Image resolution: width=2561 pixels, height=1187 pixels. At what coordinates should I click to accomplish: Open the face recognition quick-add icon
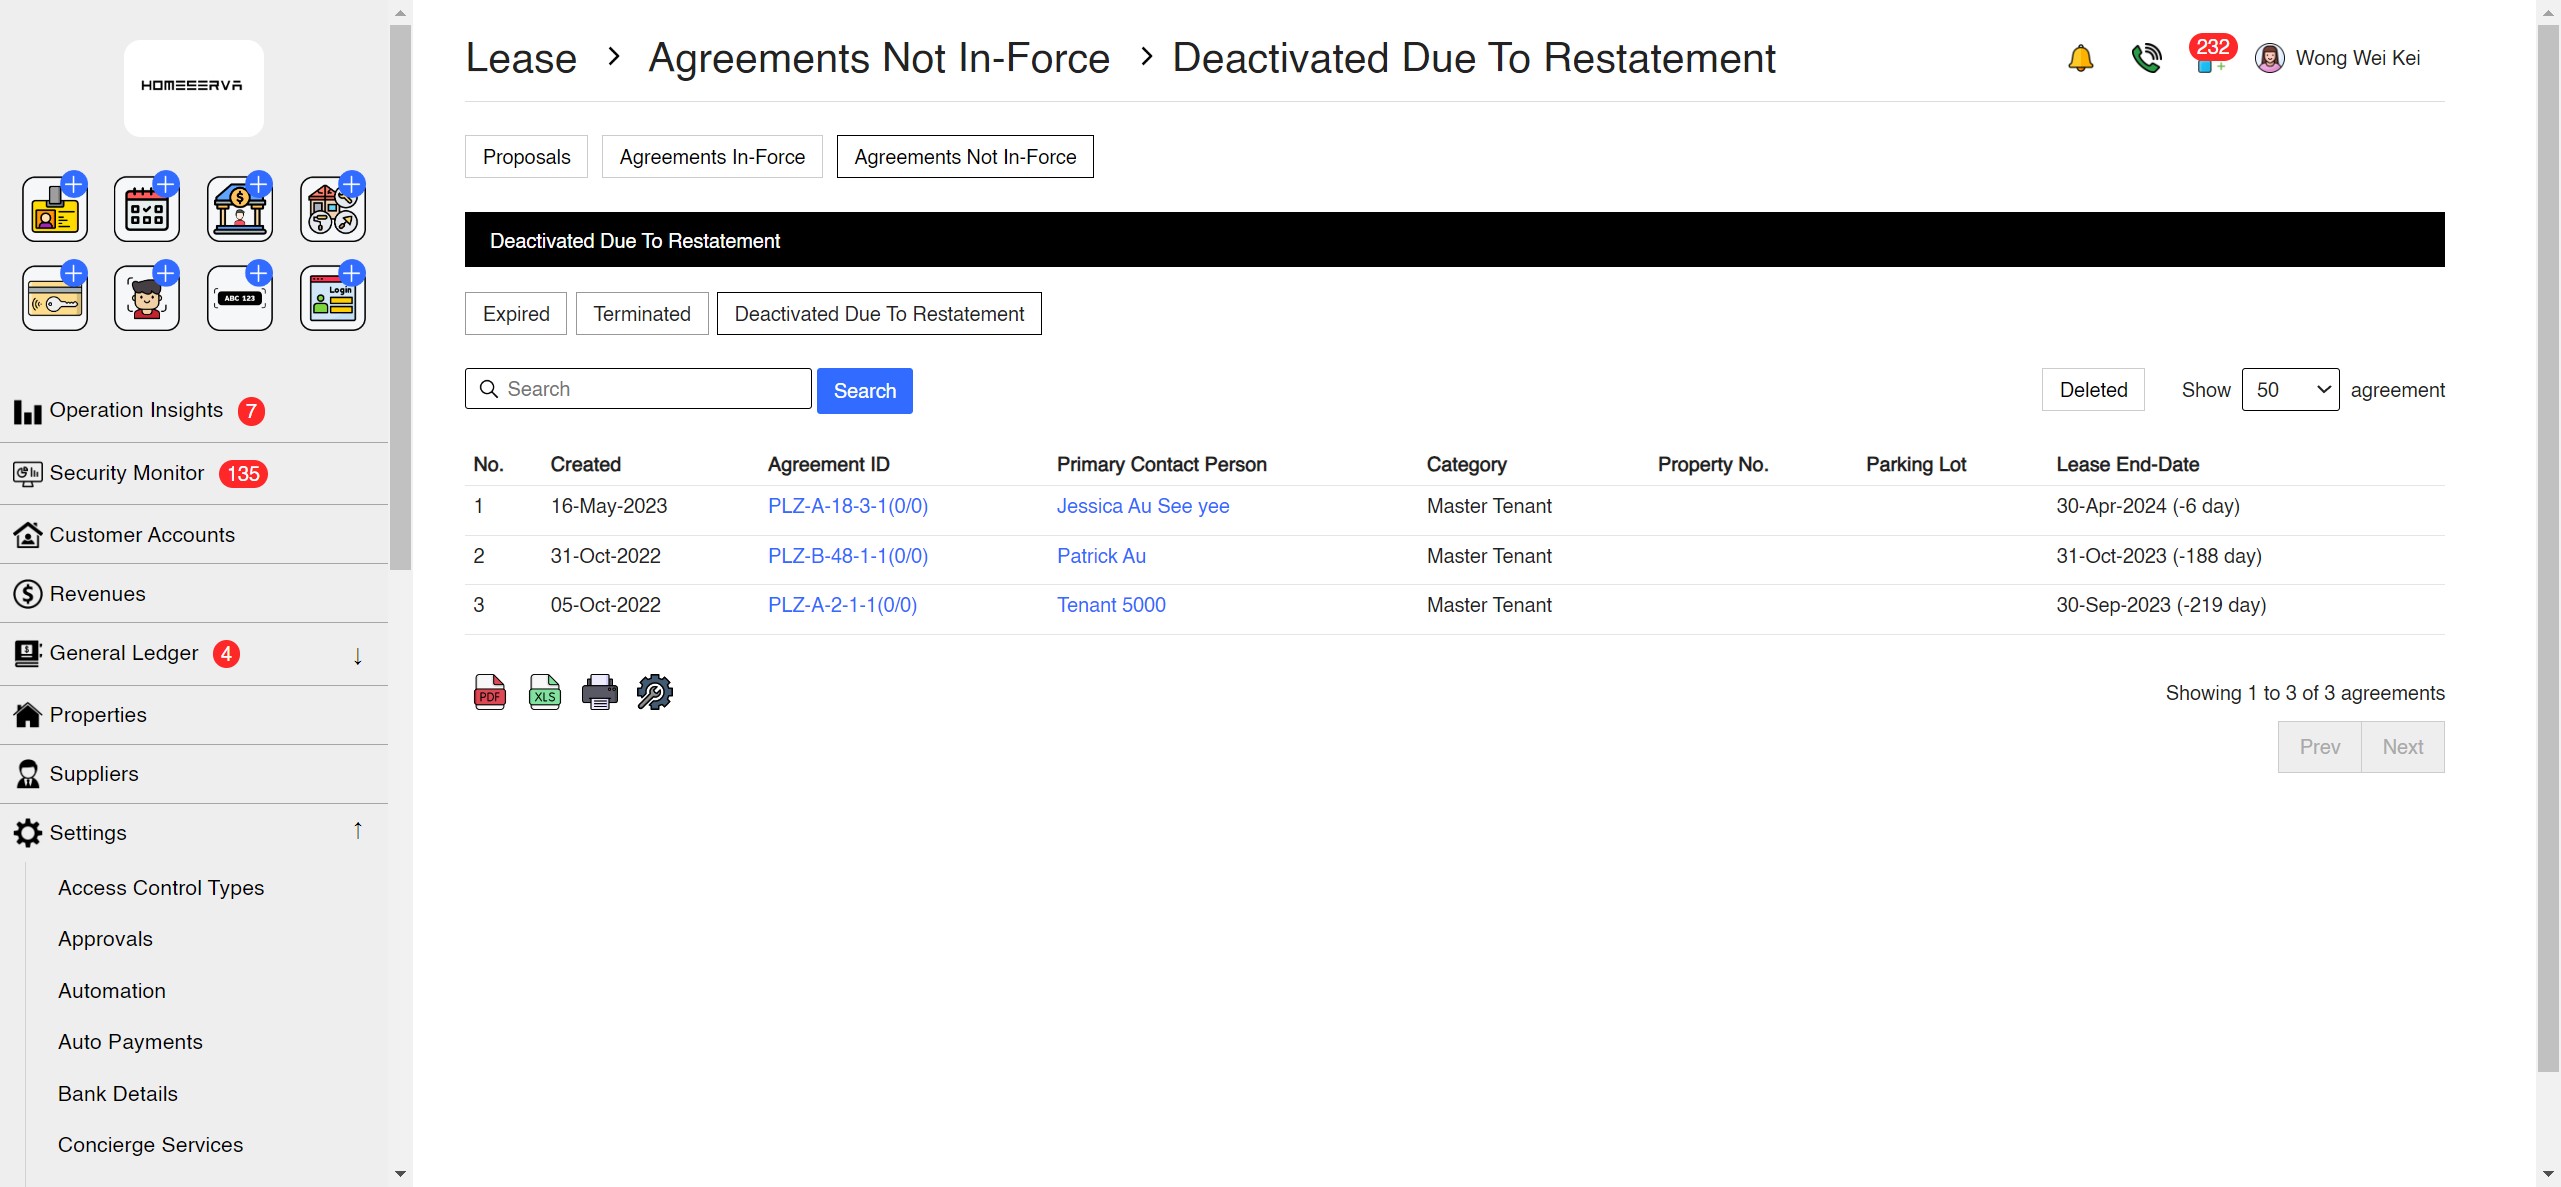[x=146, y=297]
